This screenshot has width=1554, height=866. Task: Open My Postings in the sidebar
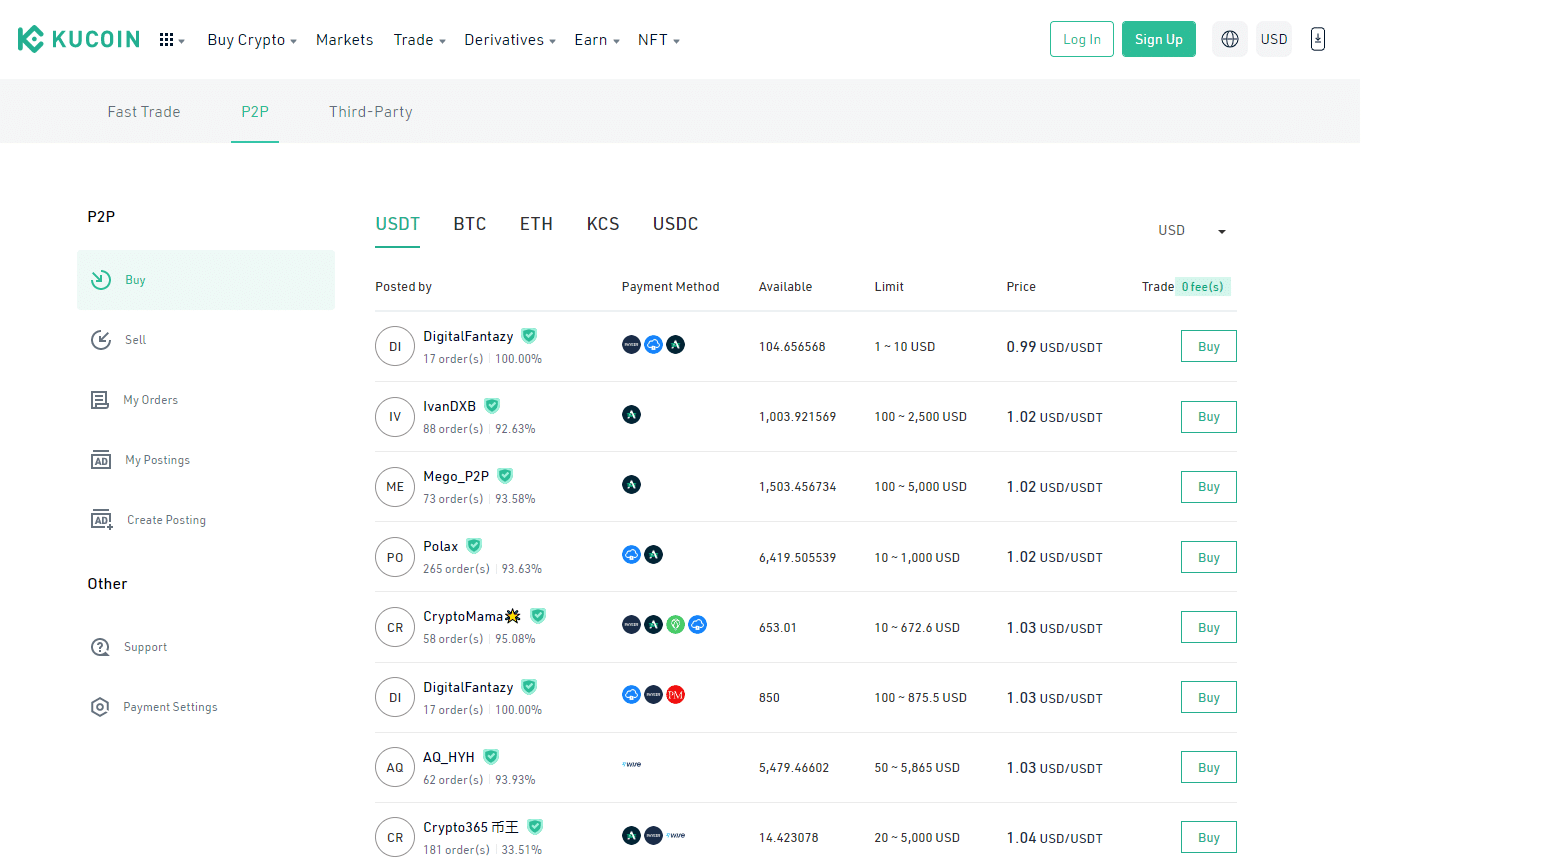tap(206, 460)
